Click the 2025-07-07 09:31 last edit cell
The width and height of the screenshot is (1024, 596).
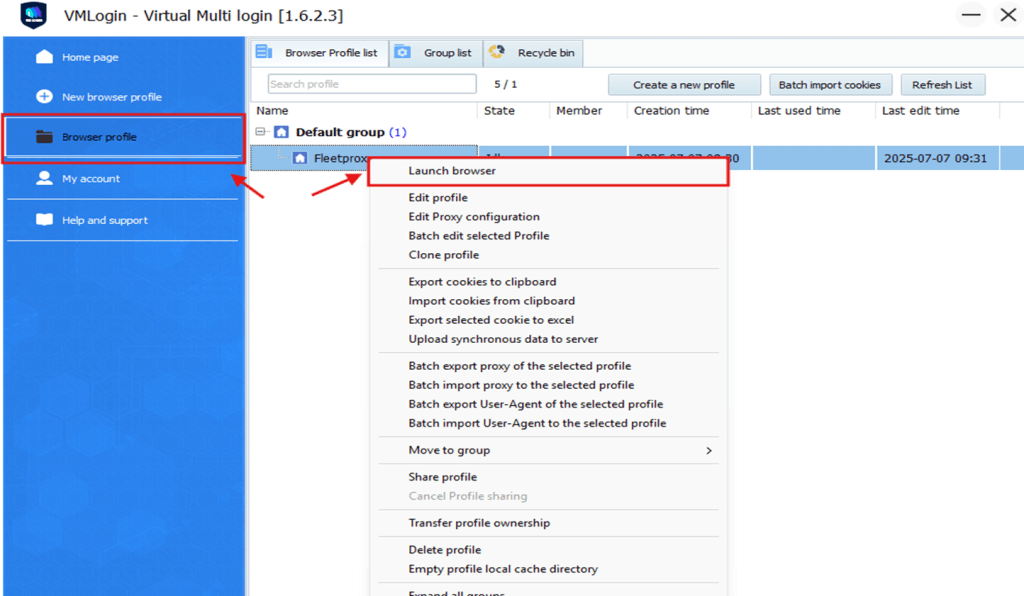tap(935, 159)
